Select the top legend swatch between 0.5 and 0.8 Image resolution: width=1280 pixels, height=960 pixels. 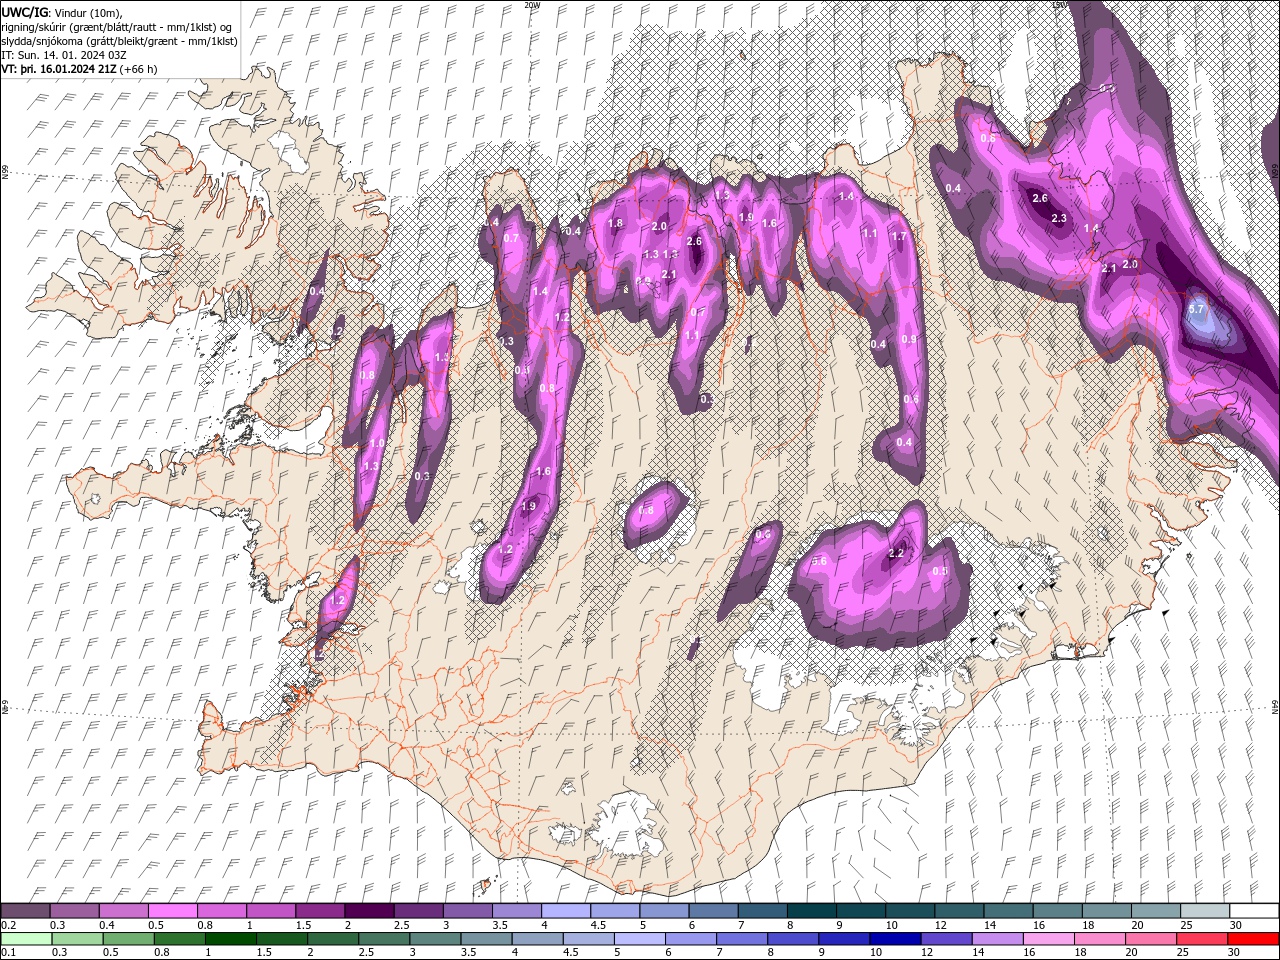pos(172,911)
